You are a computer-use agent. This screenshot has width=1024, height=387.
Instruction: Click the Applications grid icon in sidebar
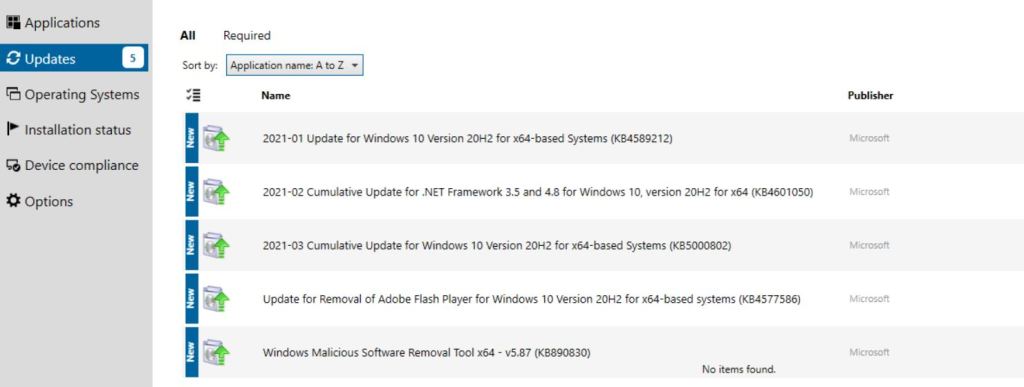(x=13, y=23)
